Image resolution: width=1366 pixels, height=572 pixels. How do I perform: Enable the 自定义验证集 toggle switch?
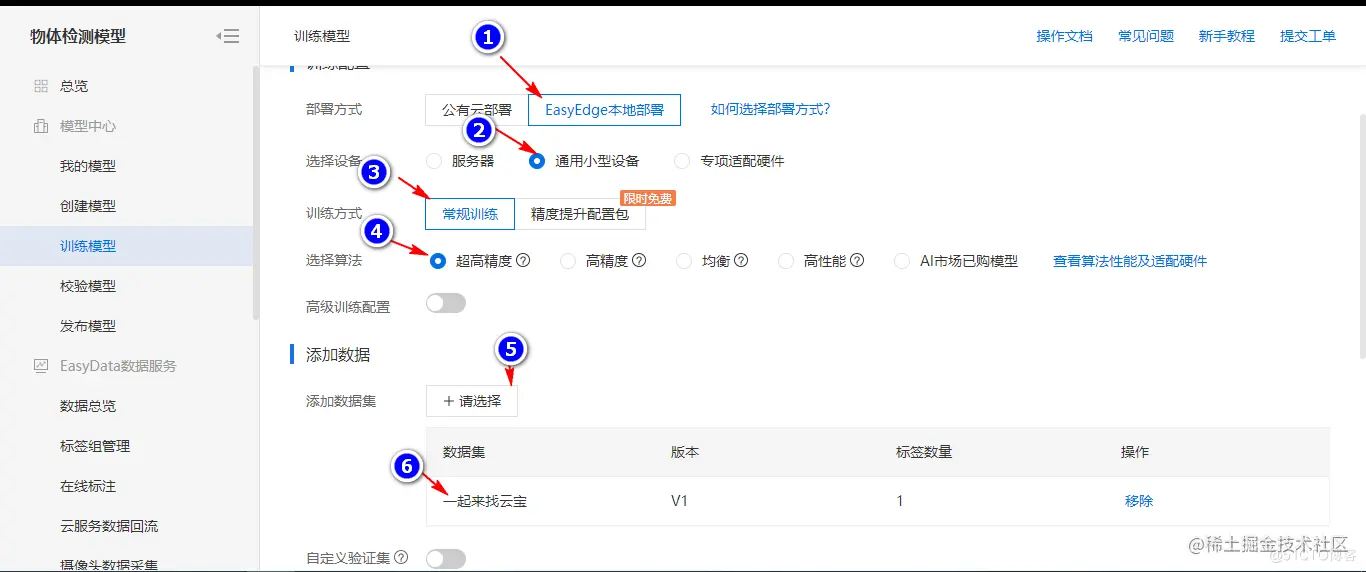[x=446, y=558]
